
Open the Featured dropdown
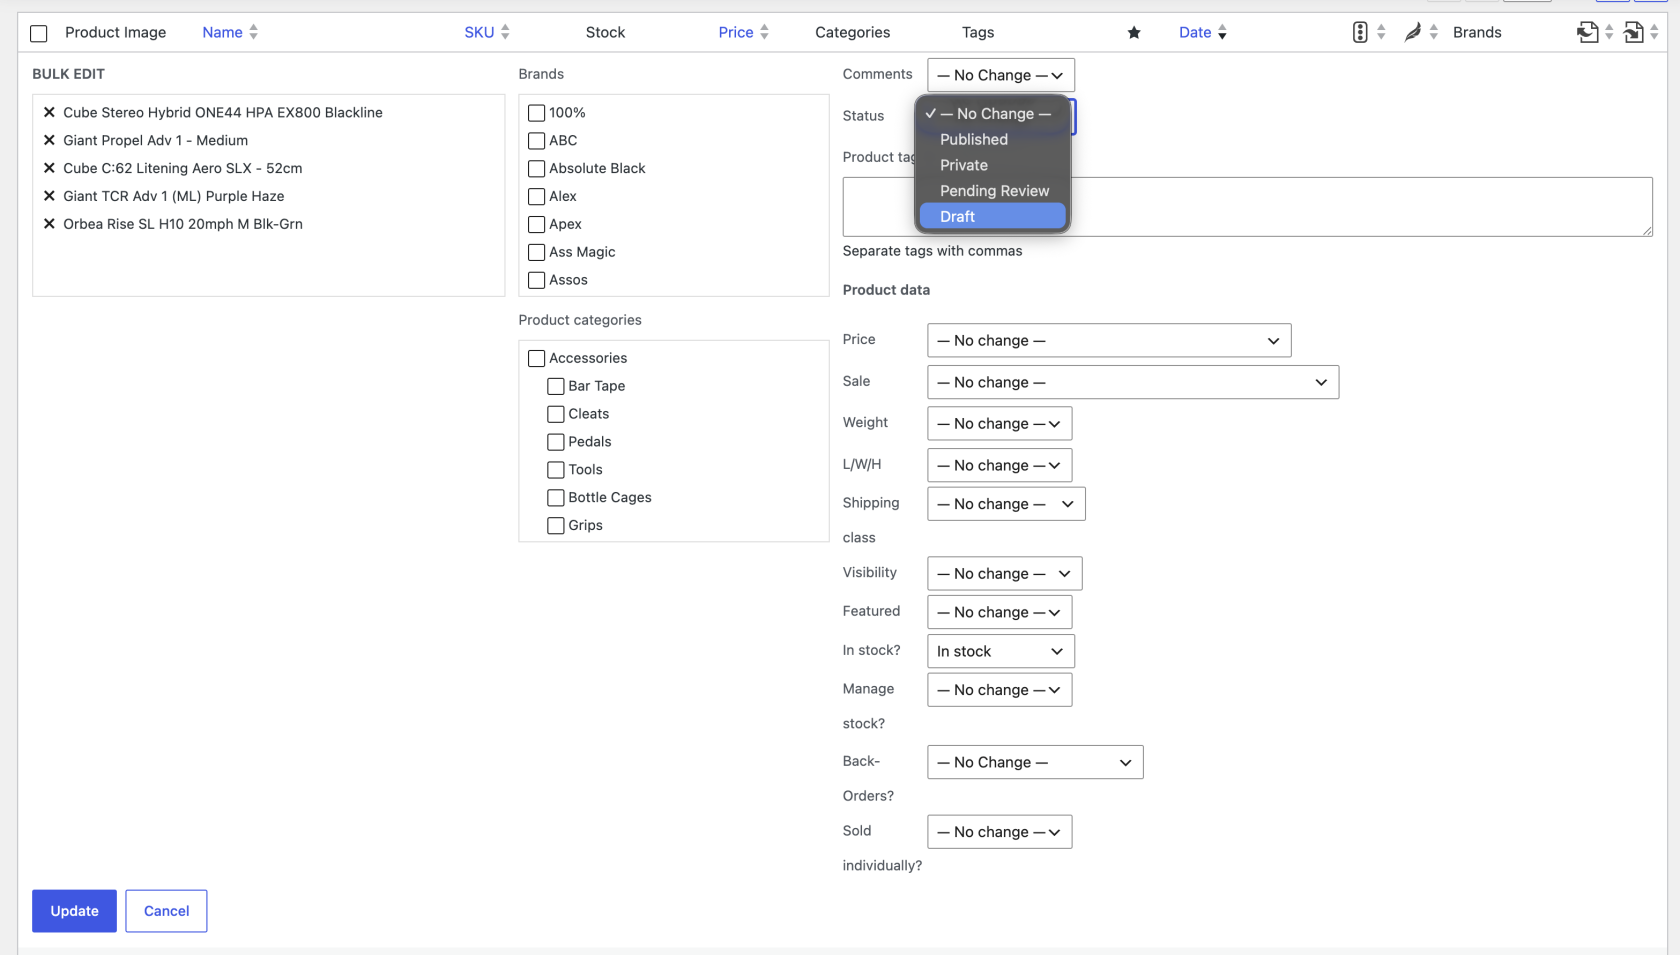(x=1000, y=612)
